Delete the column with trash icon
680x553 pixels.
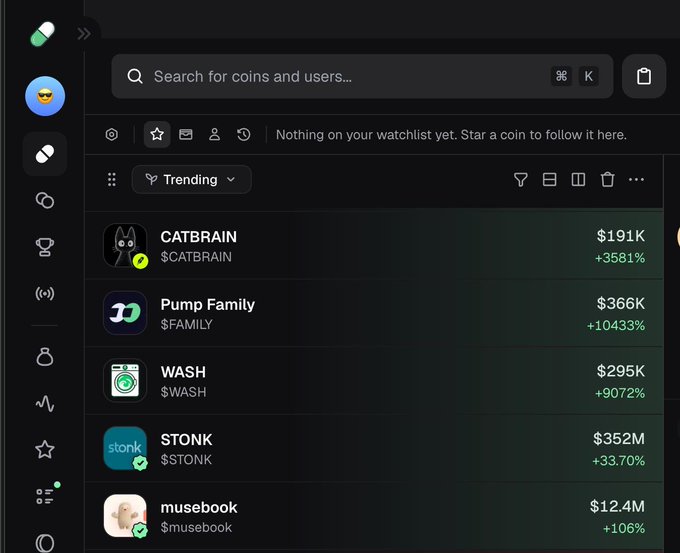click(608, 179)
